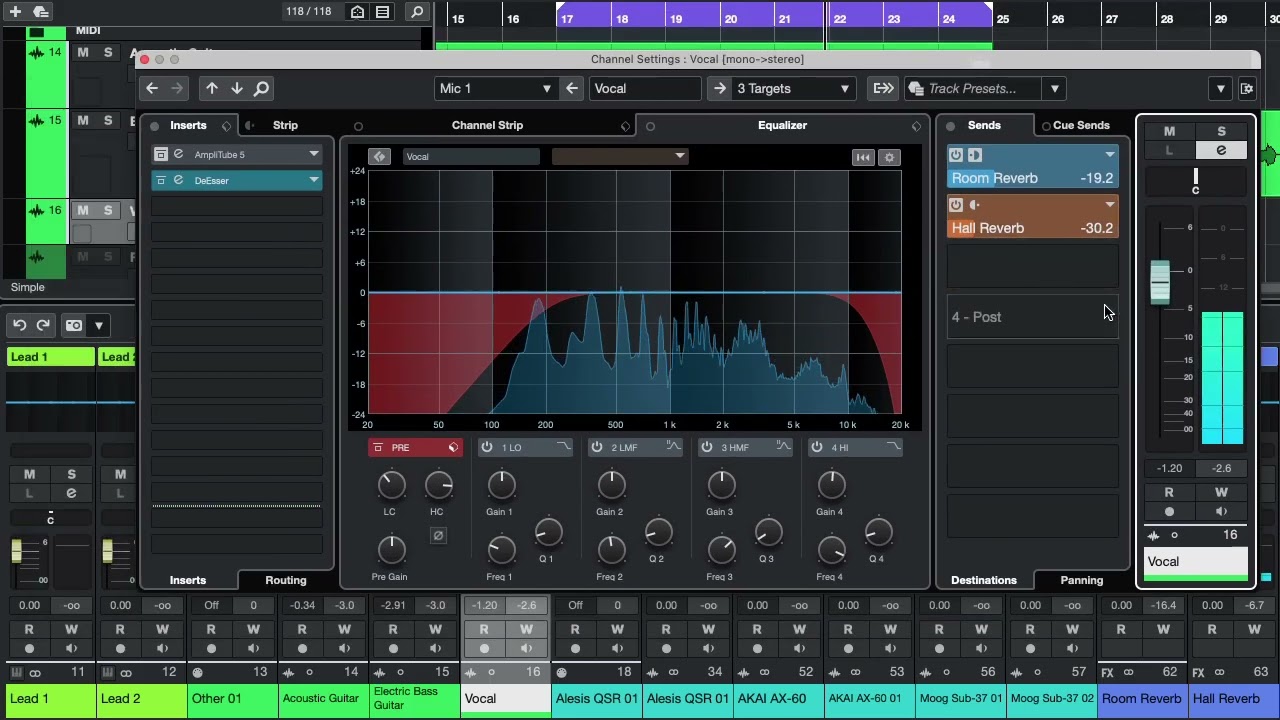The width and height of the screenshot is (1280, 720).
Task: Disable Hall Reverb send power
Action: (x=956, y=204)
